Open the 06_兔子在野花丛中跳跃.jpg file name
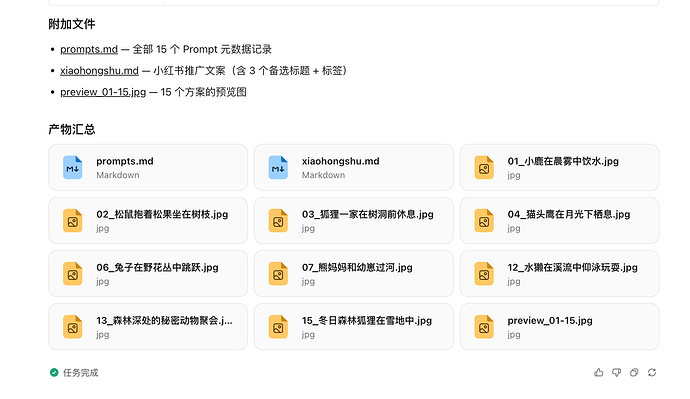690x399 pixels. click(x=157, y=267)
